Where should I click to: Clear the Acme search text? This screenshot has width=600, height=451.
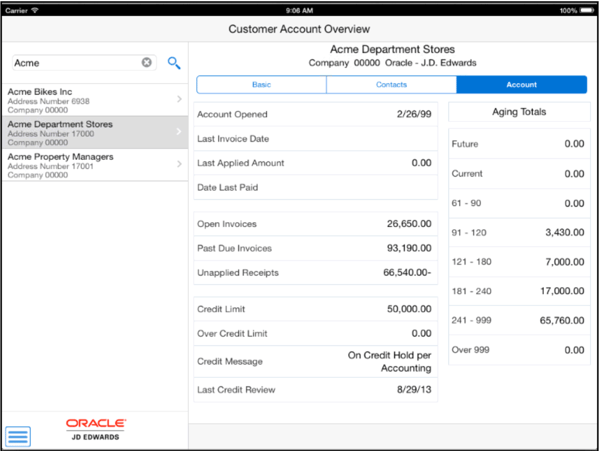[147, 62]
